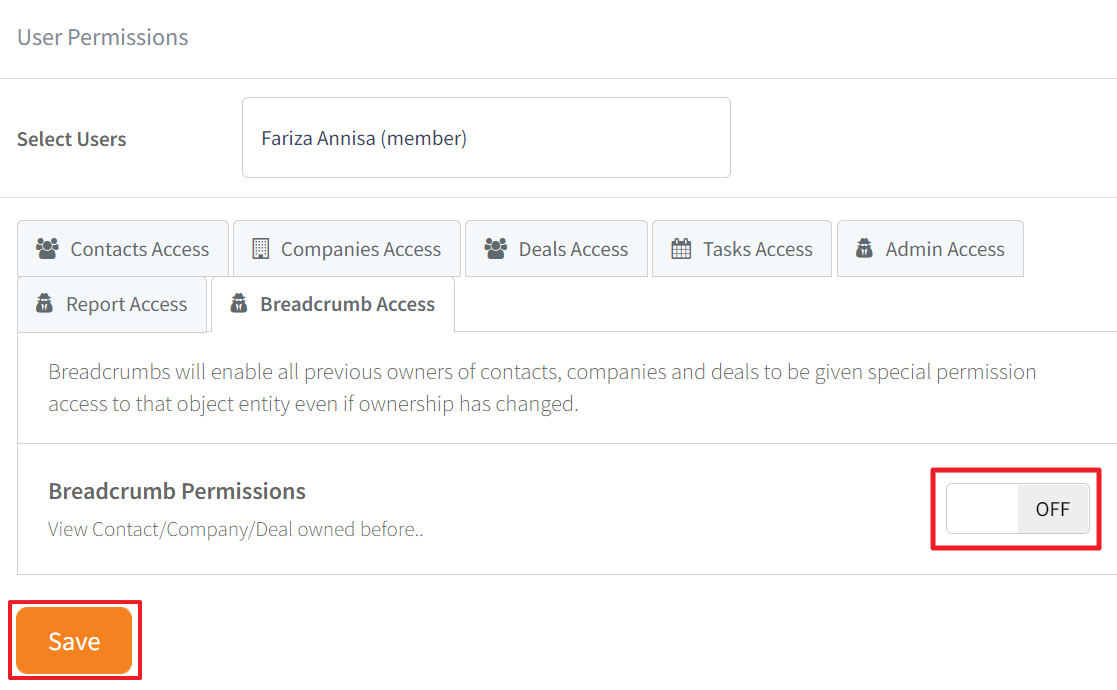The height and width of the screenshot is (690, 1117).
Task: Click the agent icon in Admin Access tab
Action: pyautogui.click(x=864, y=249)
